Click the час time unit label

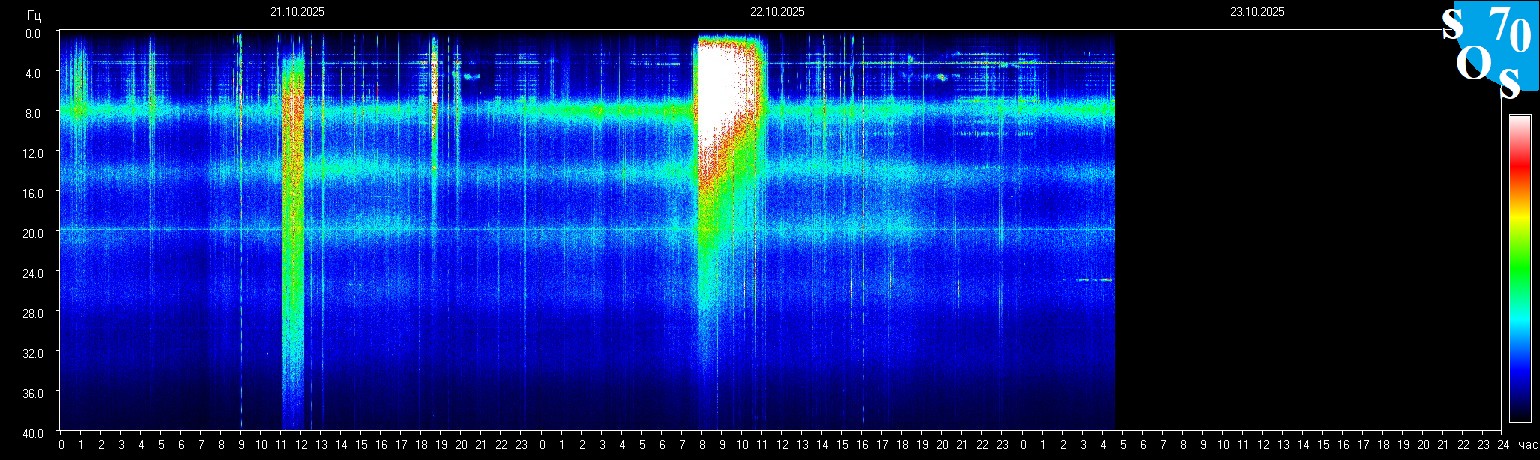click(1527, 445)
